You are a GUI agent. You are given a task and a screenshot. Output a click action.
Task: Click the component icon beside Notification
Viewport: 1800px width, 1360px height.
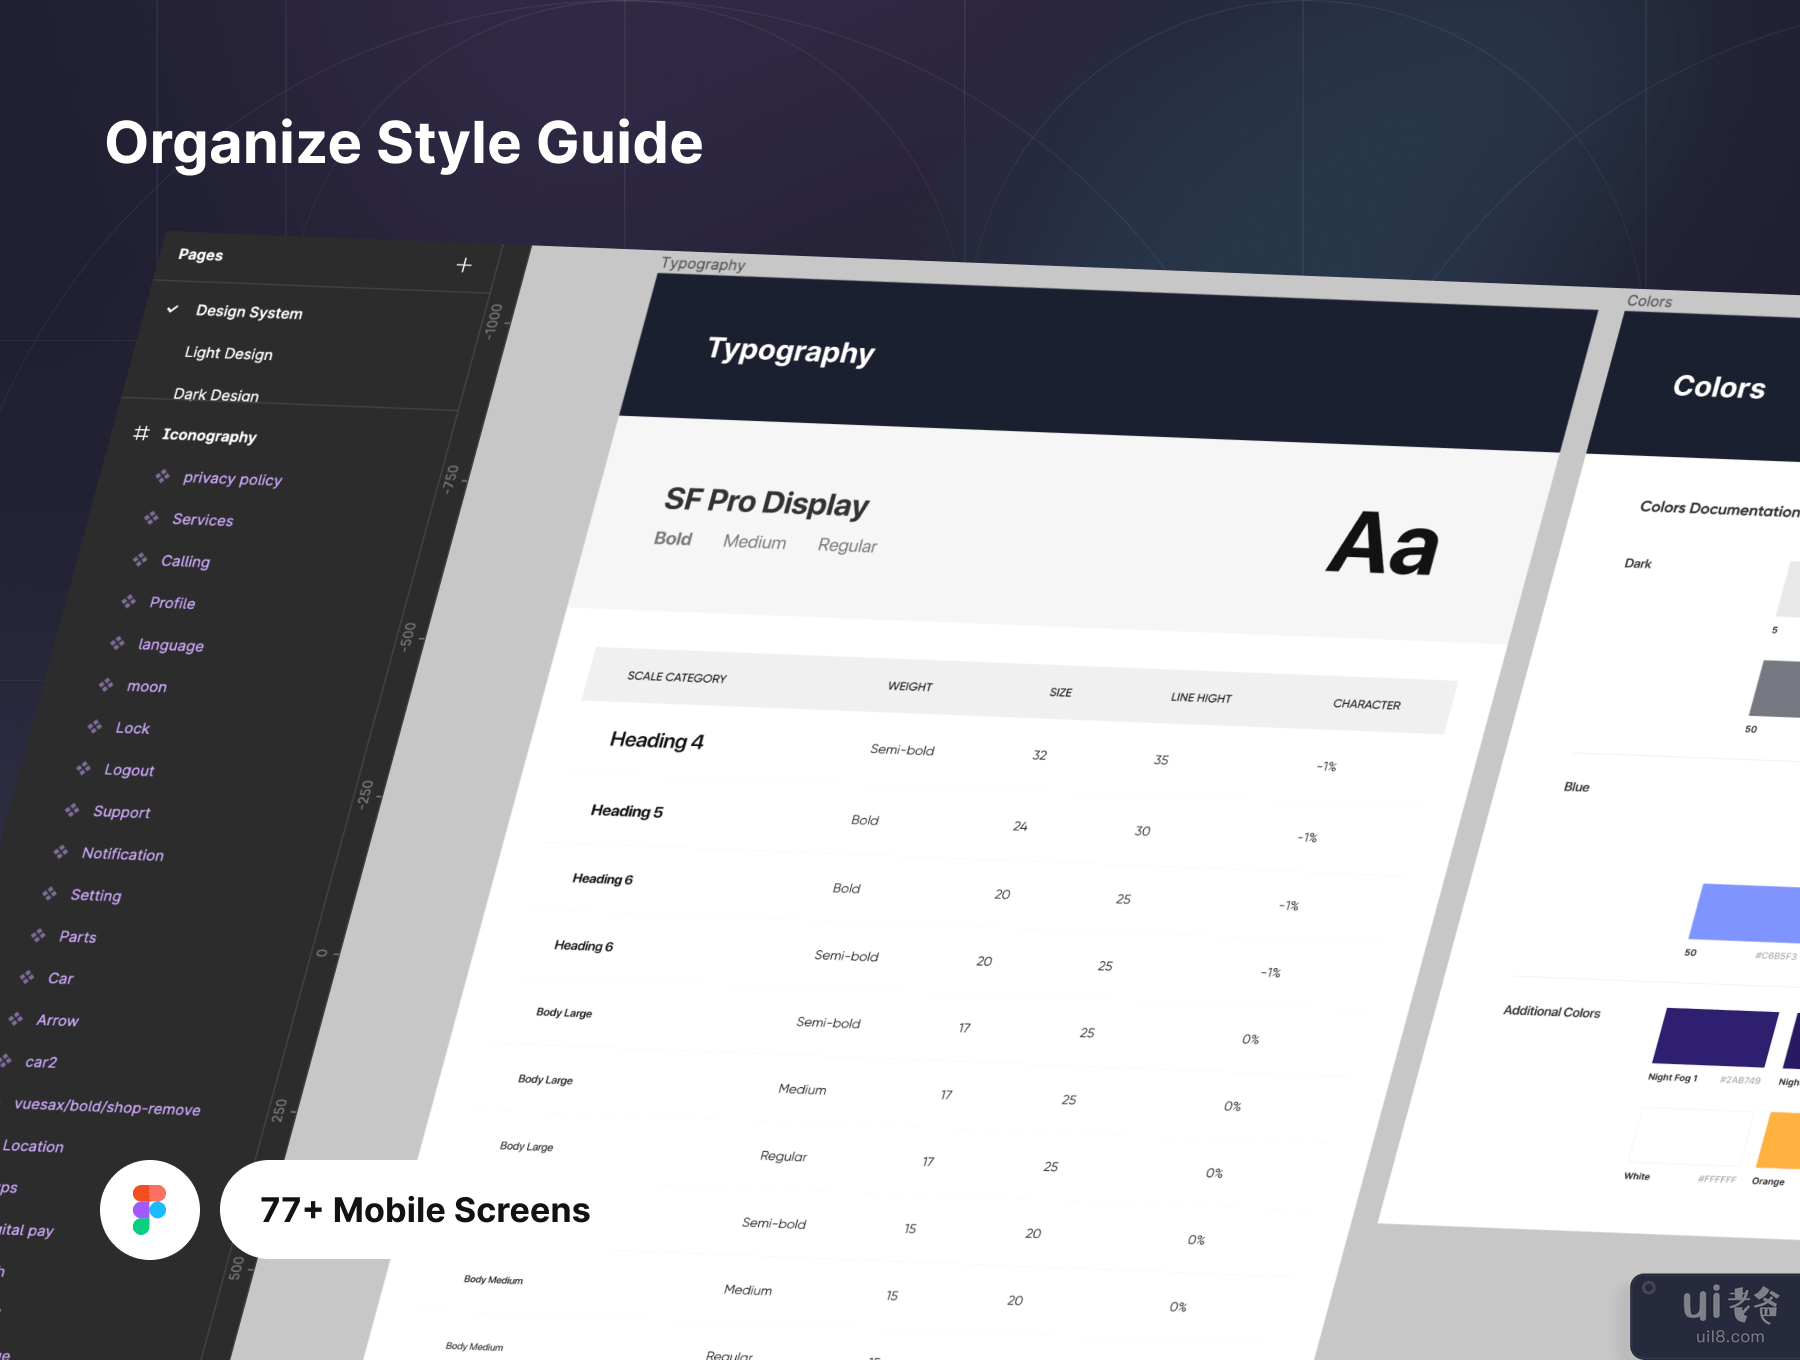[61, 852]
